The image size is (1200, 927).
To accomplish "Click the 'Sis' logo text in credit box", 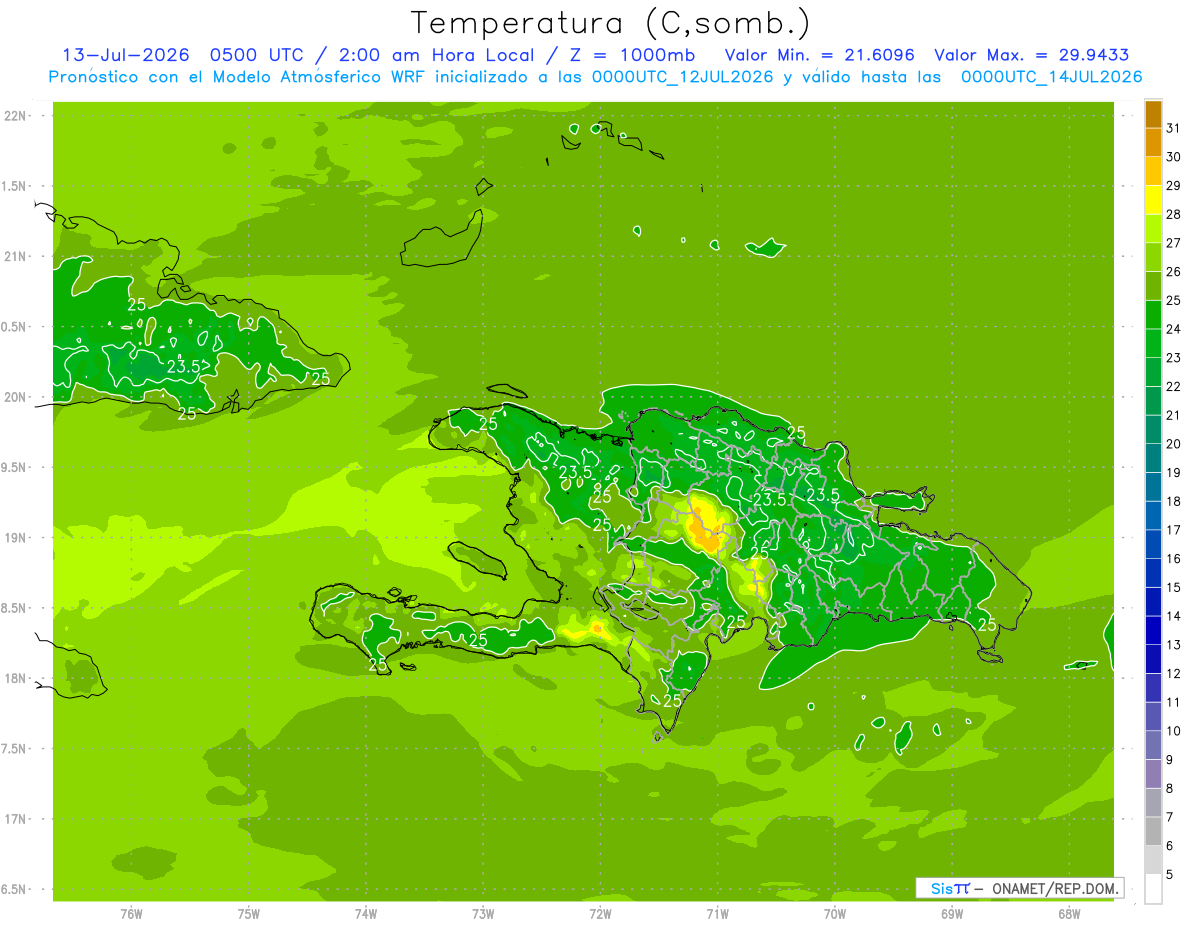I will coord(941,888).
